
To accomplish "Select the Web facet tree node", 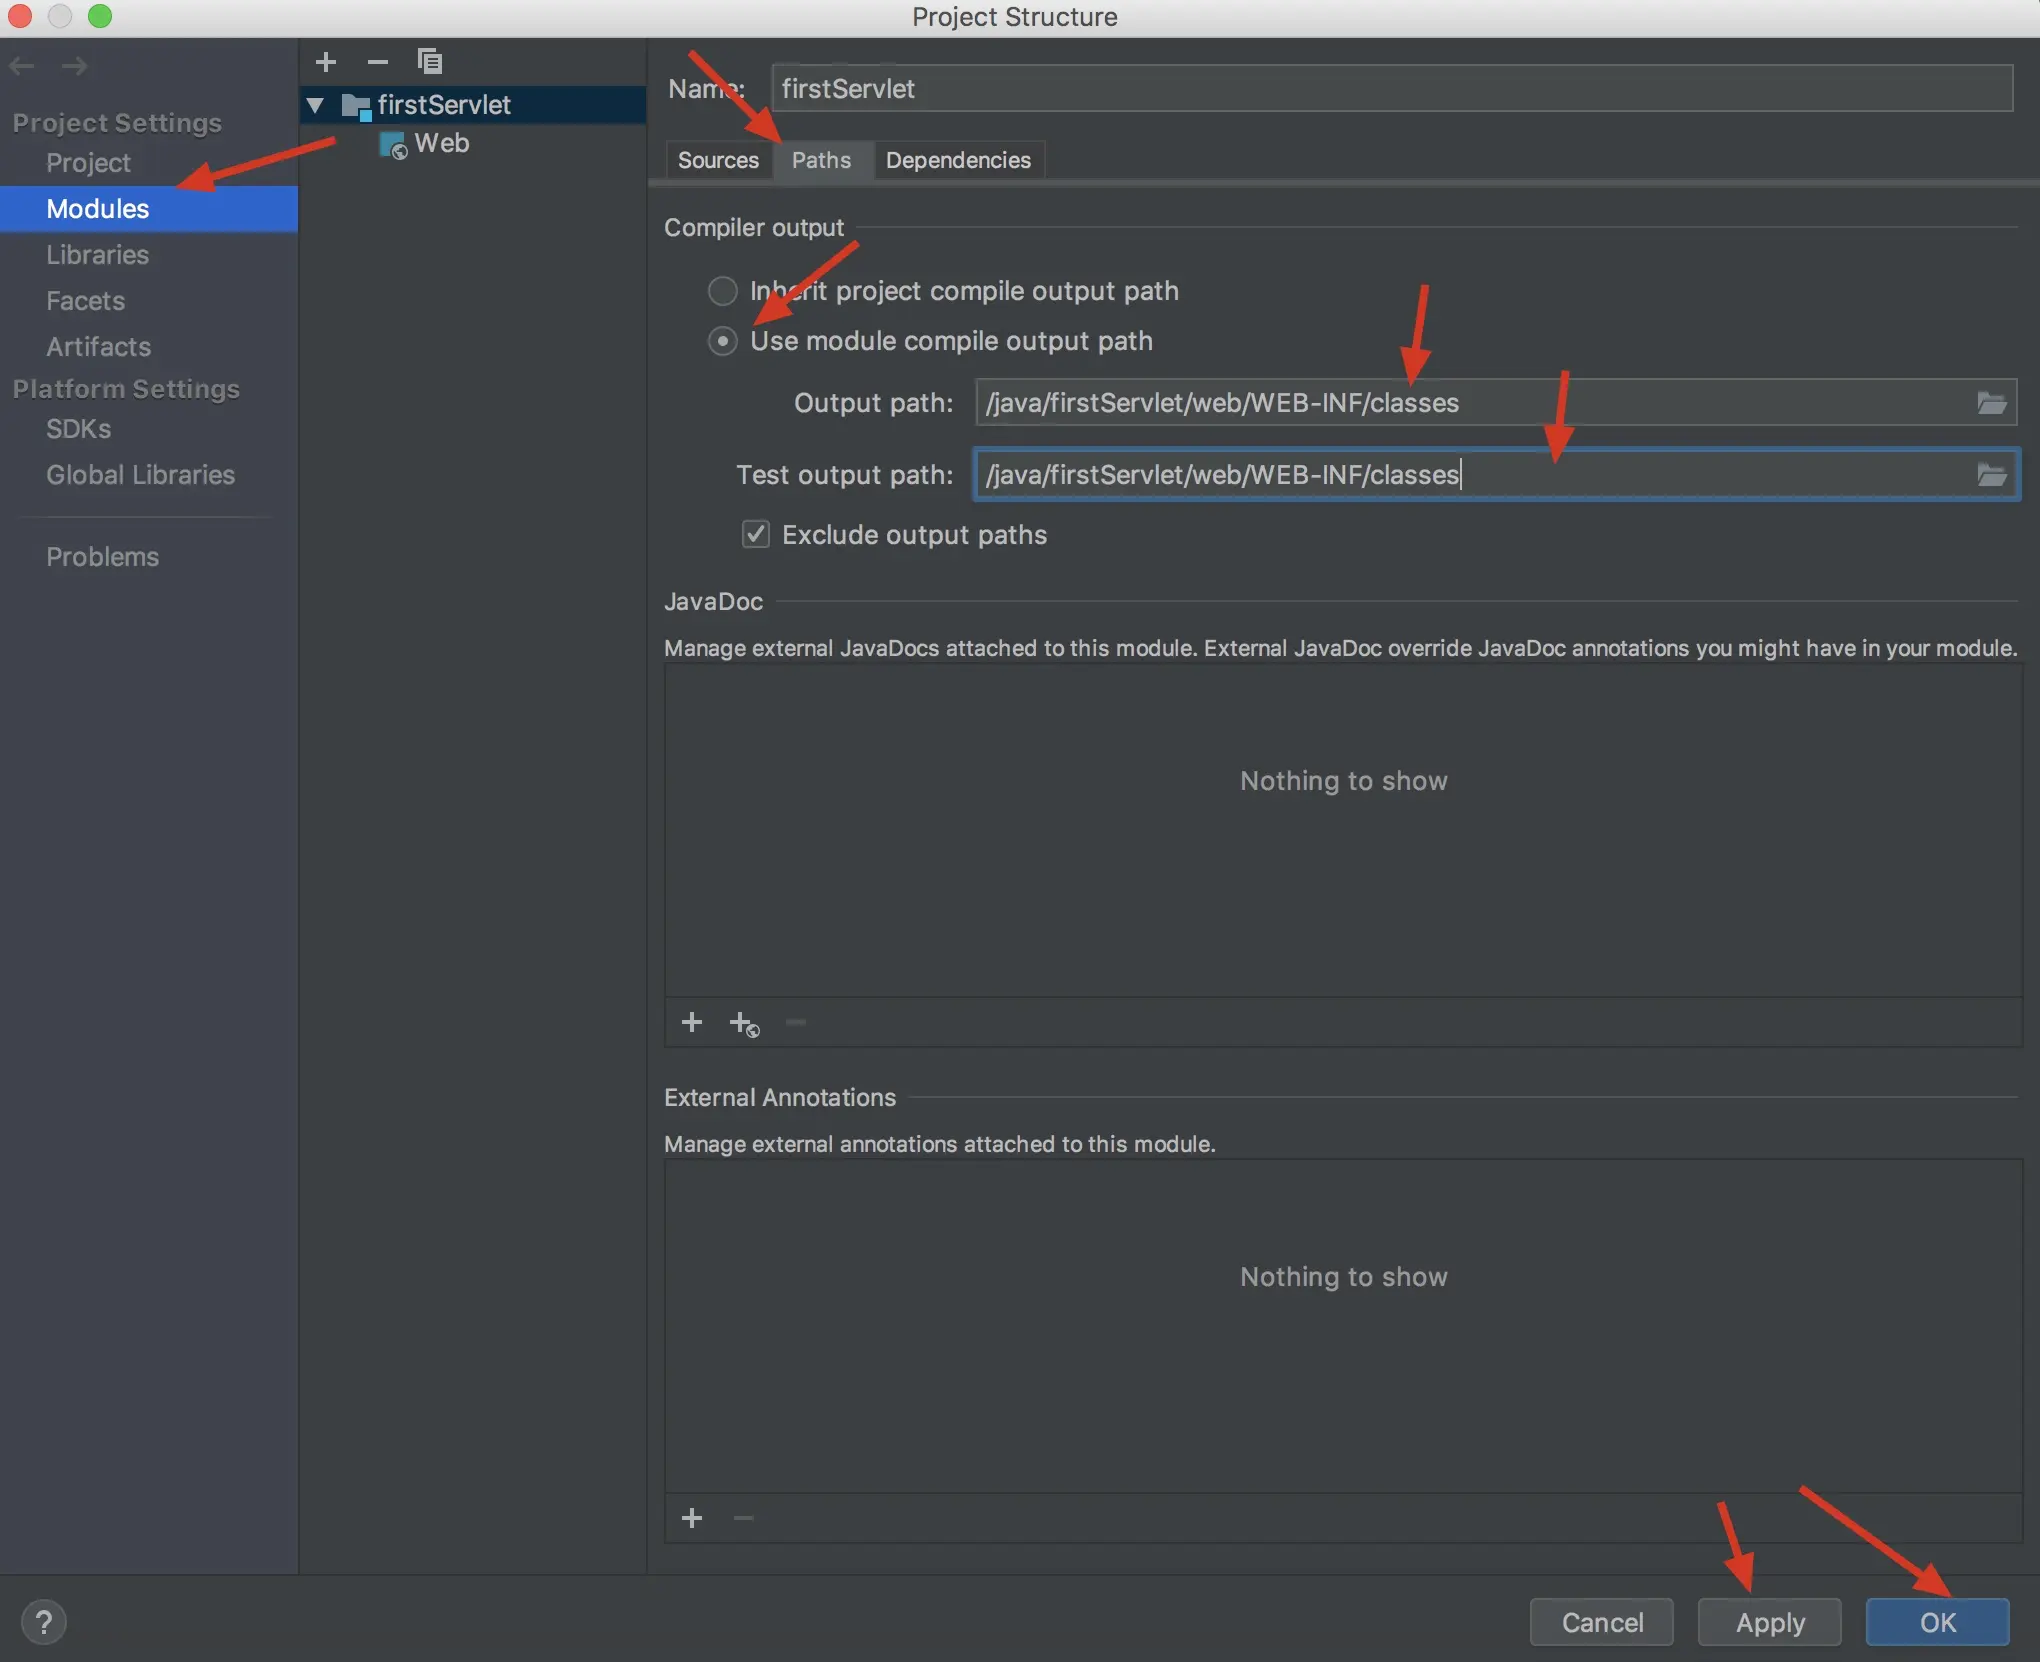I will tap(441, 144).
